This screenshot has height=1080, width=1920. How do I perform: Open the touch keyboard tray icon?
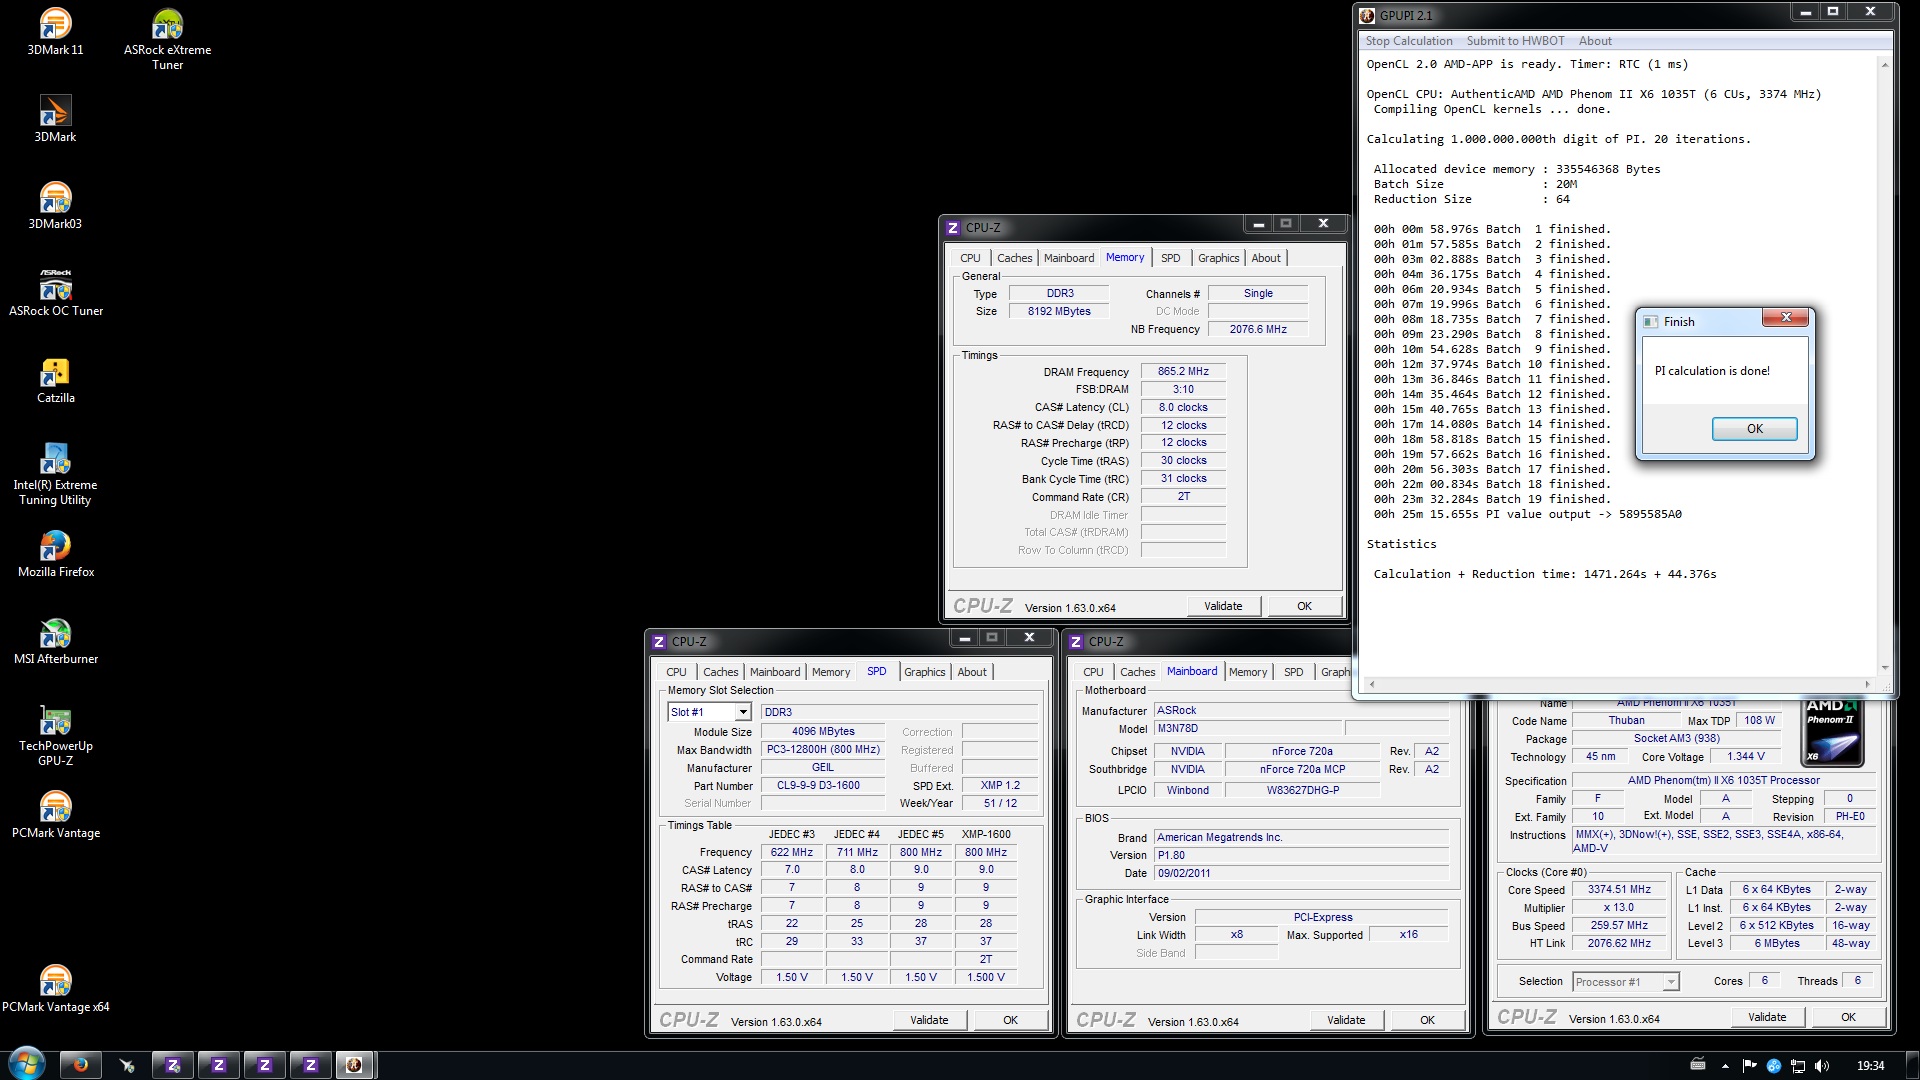pos(1698,1065)
